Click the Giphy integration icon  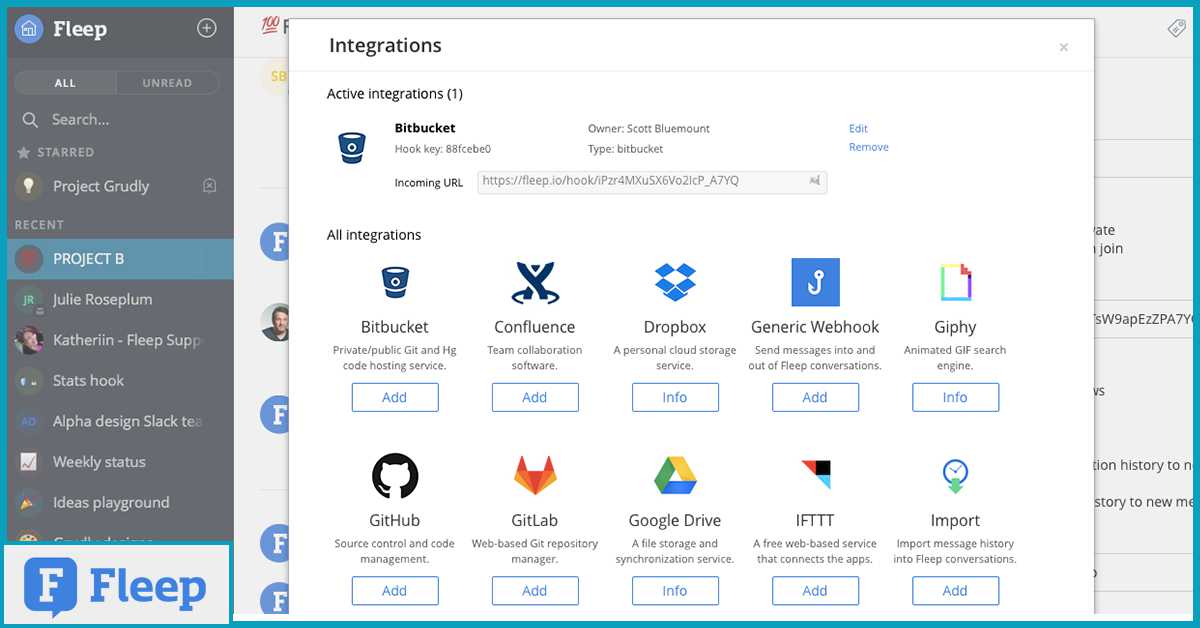point(954,281)
